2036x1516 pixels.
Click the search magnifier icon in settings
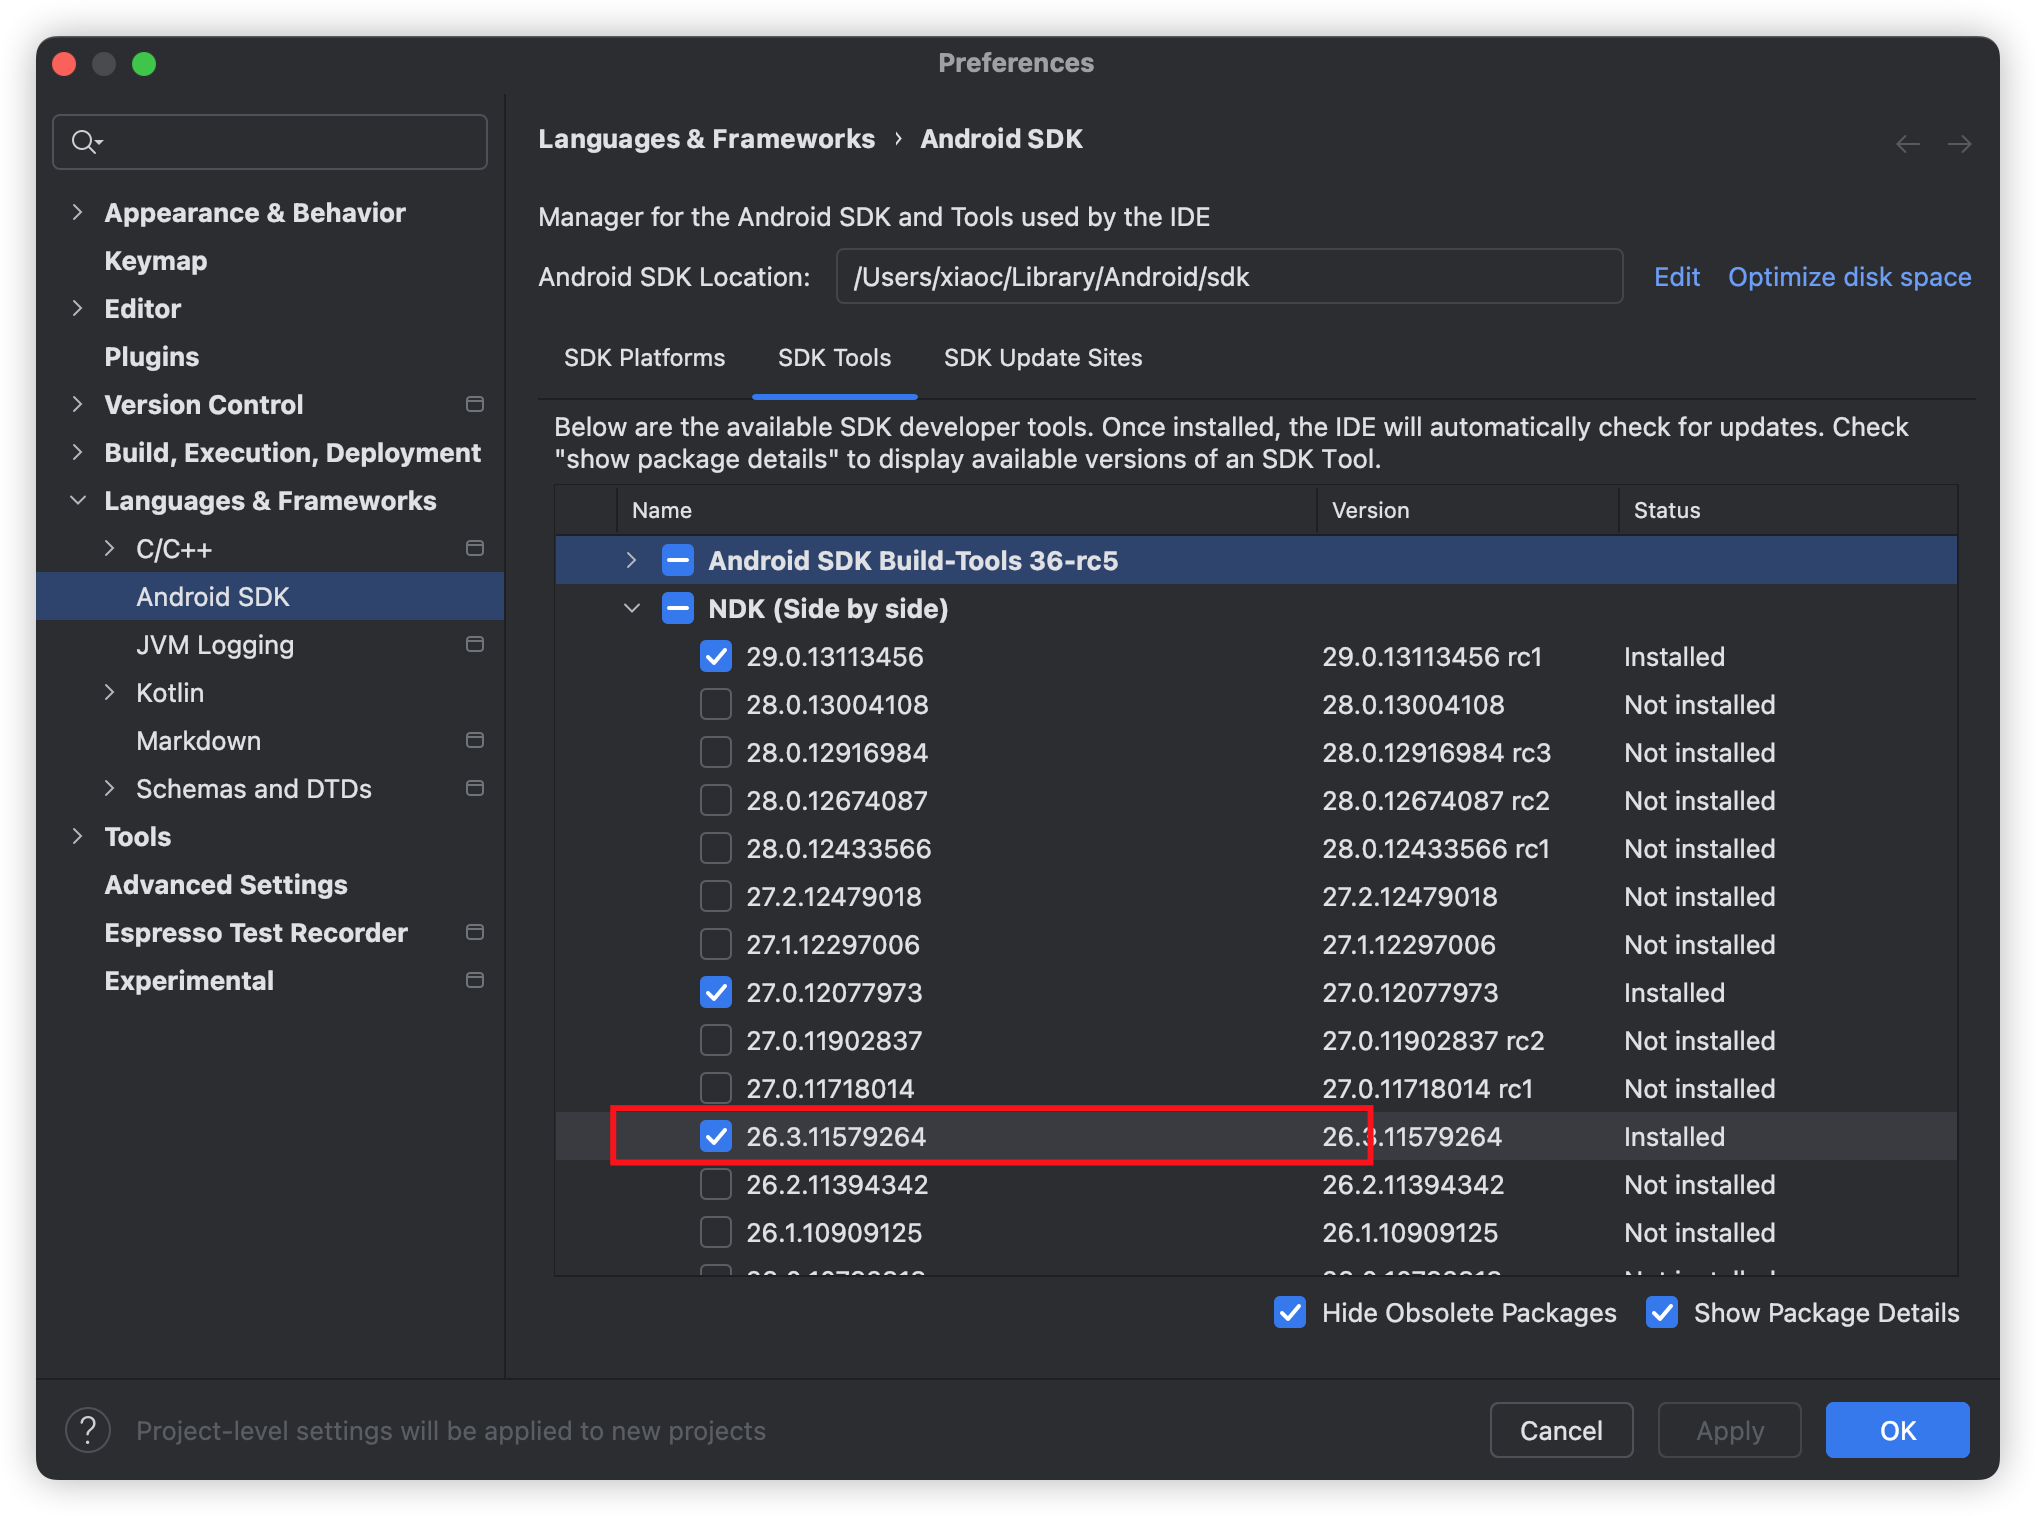click(86, 142)
